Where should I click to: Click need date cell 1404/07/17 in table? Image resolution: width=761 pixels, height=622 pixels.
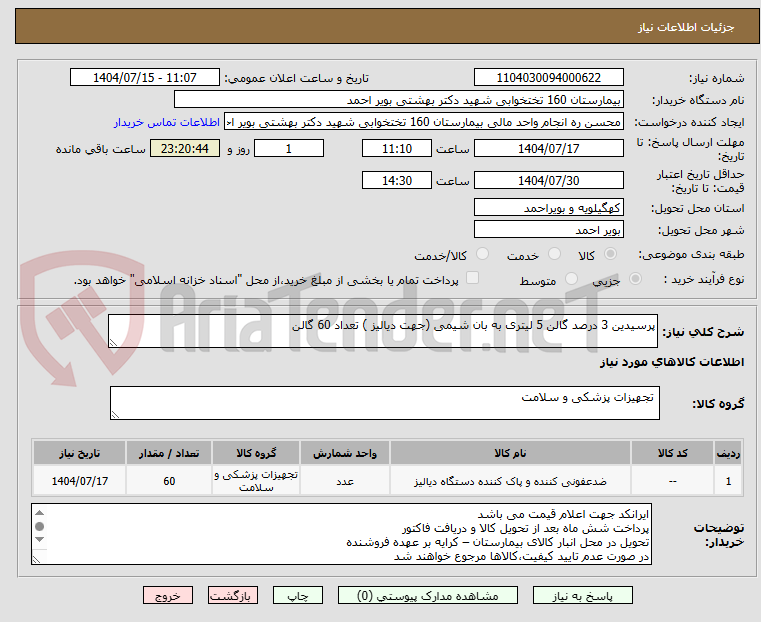coord(80,481)
